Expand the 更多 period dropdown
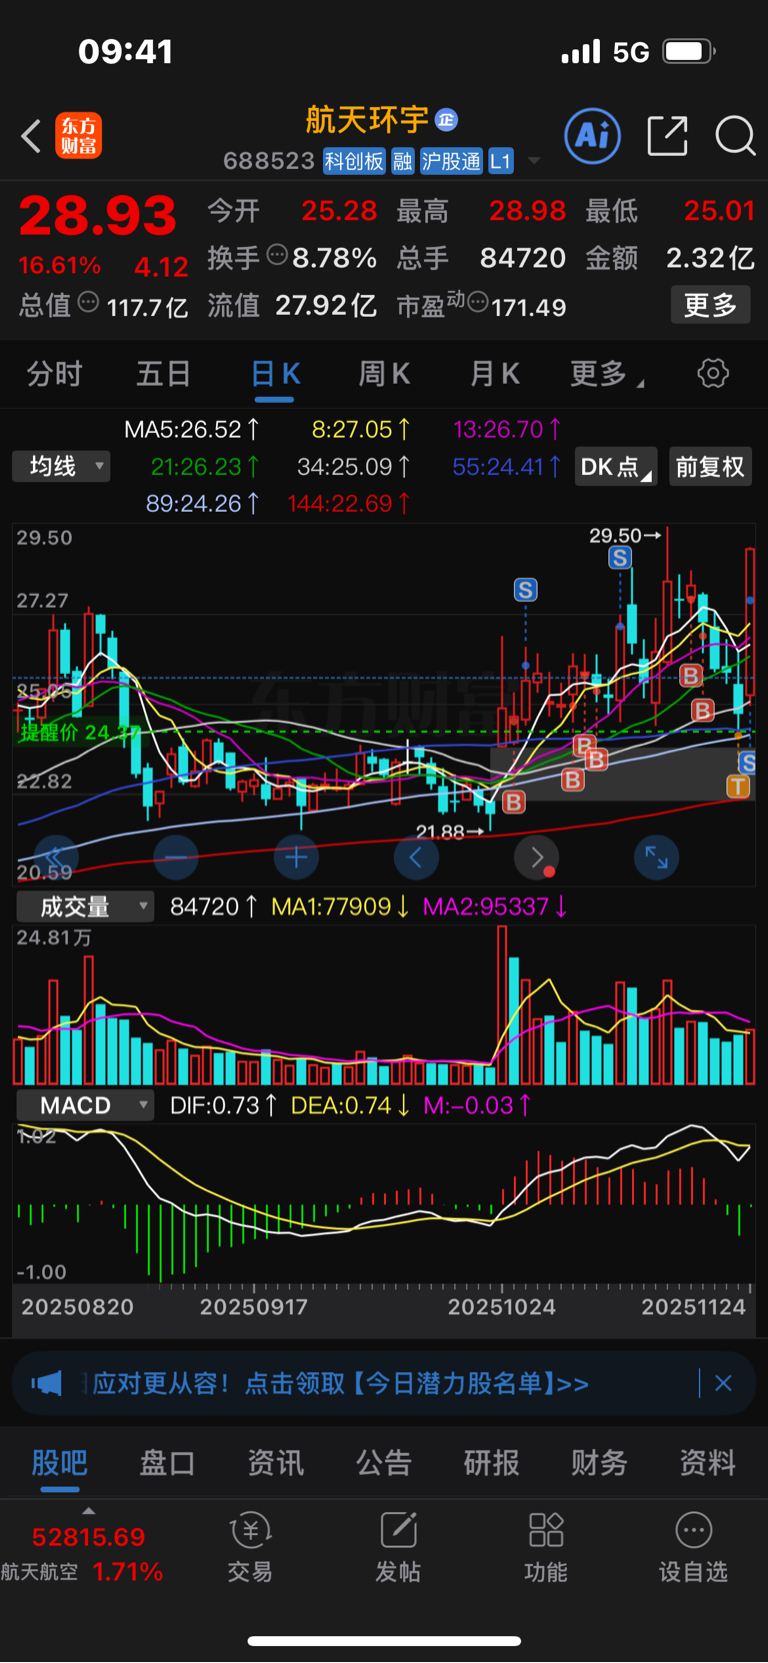The width and height of the screenshot is (768, 1663). point(607,374)
